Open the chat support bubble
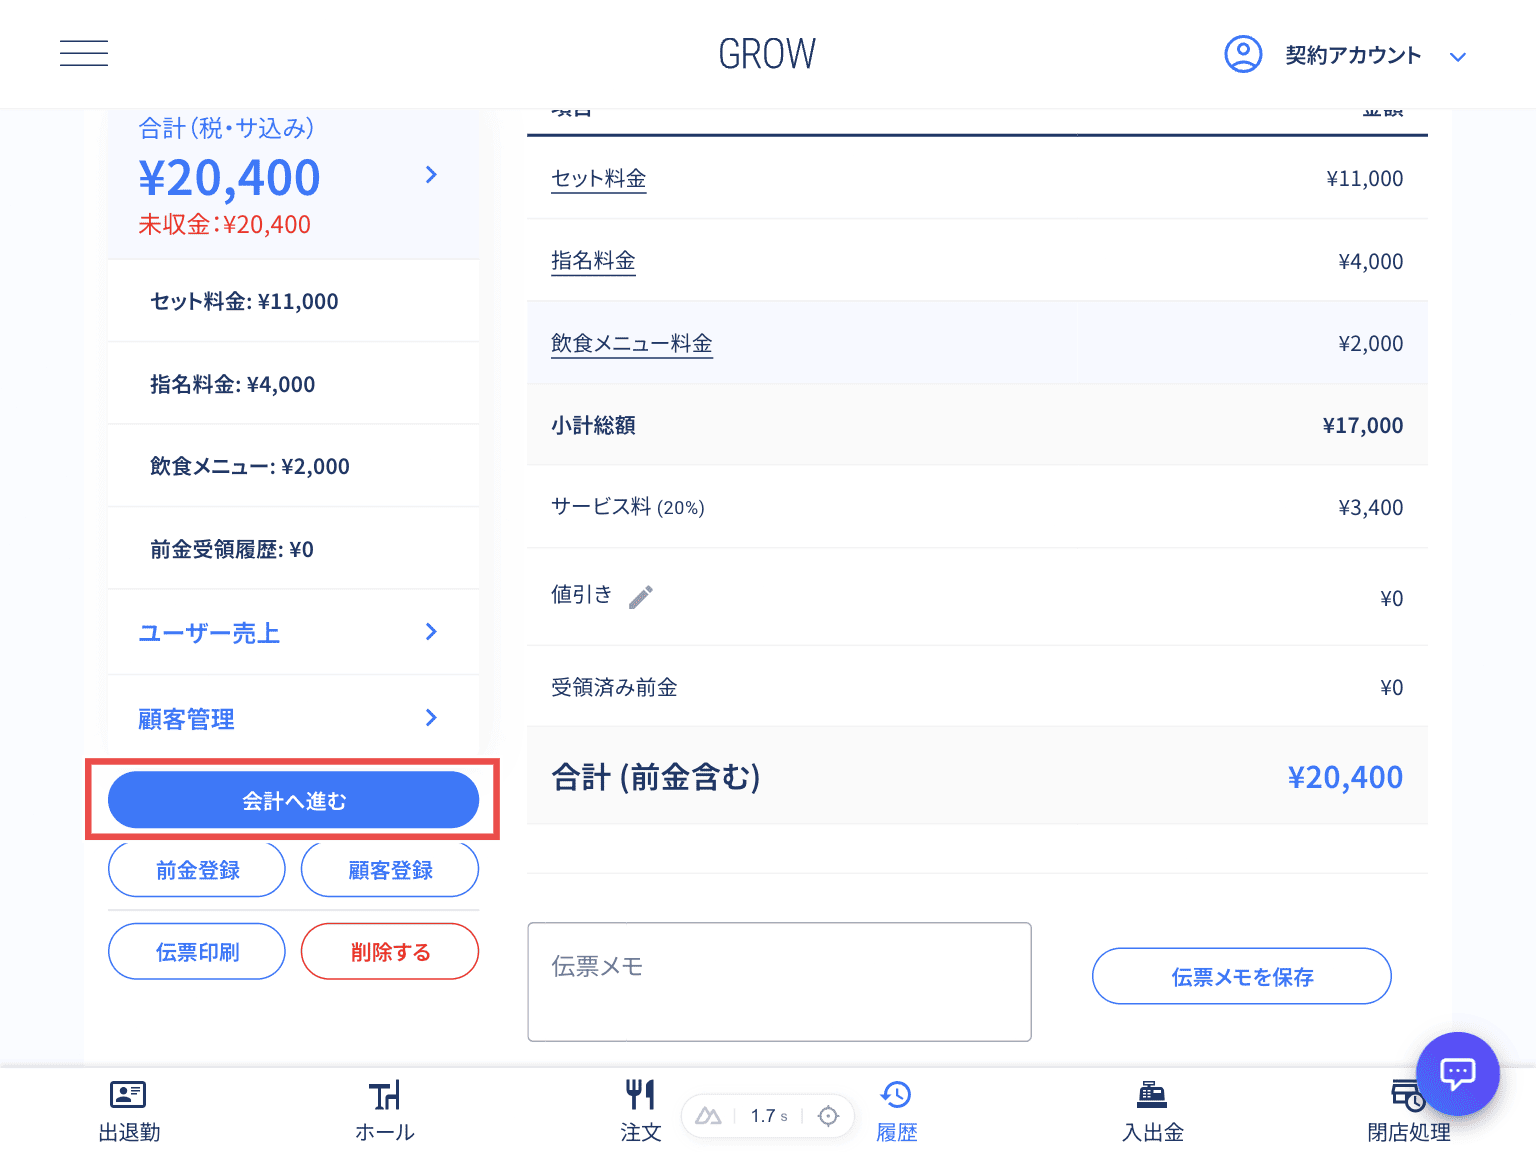1536x1152 pixels. tap(1457, 1073)
